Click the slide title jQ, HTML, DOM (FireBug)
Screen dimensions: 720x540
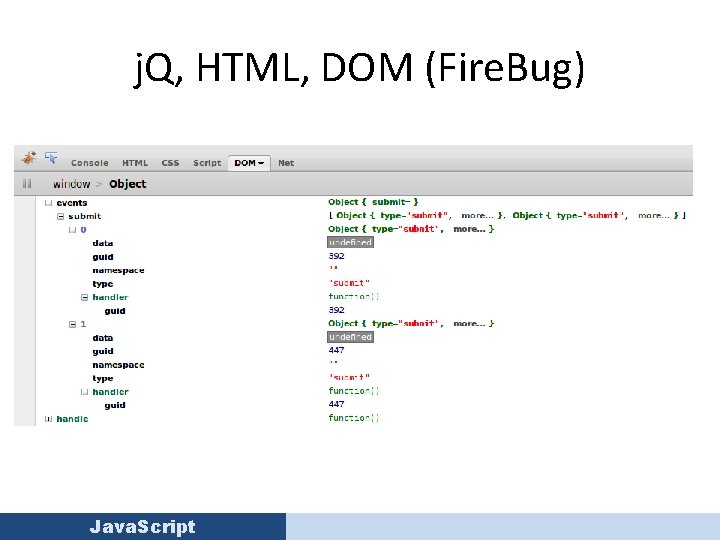click(x=360, y=68)
